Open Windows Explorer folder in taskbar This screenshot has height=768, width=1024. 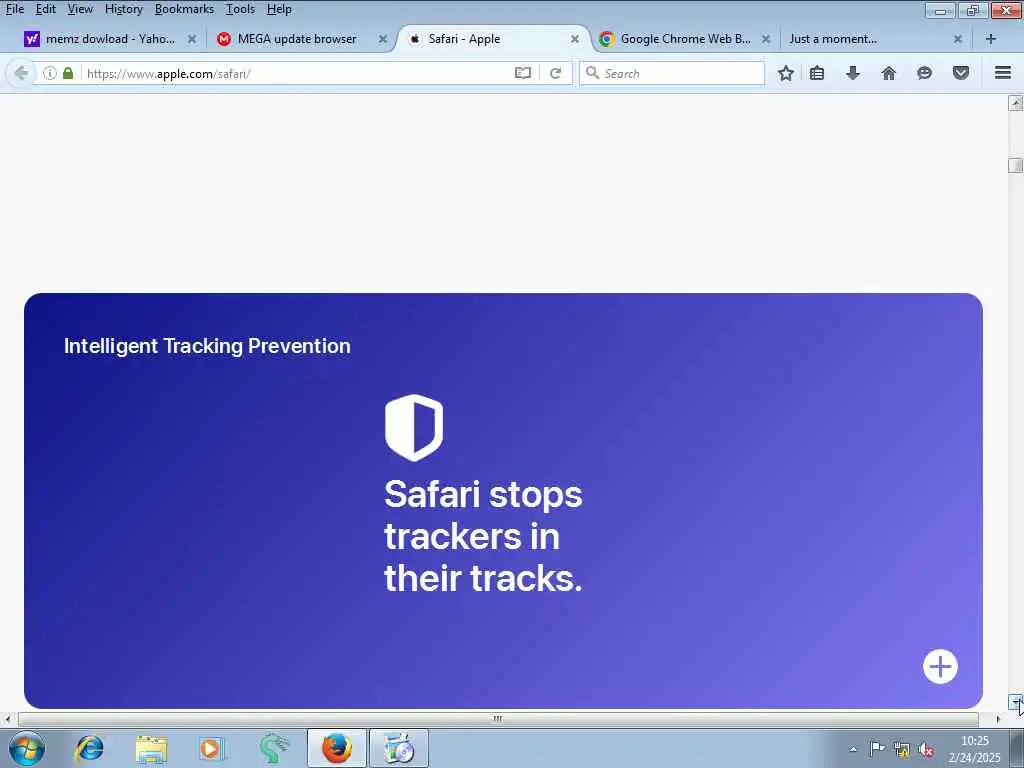[152, 748]
